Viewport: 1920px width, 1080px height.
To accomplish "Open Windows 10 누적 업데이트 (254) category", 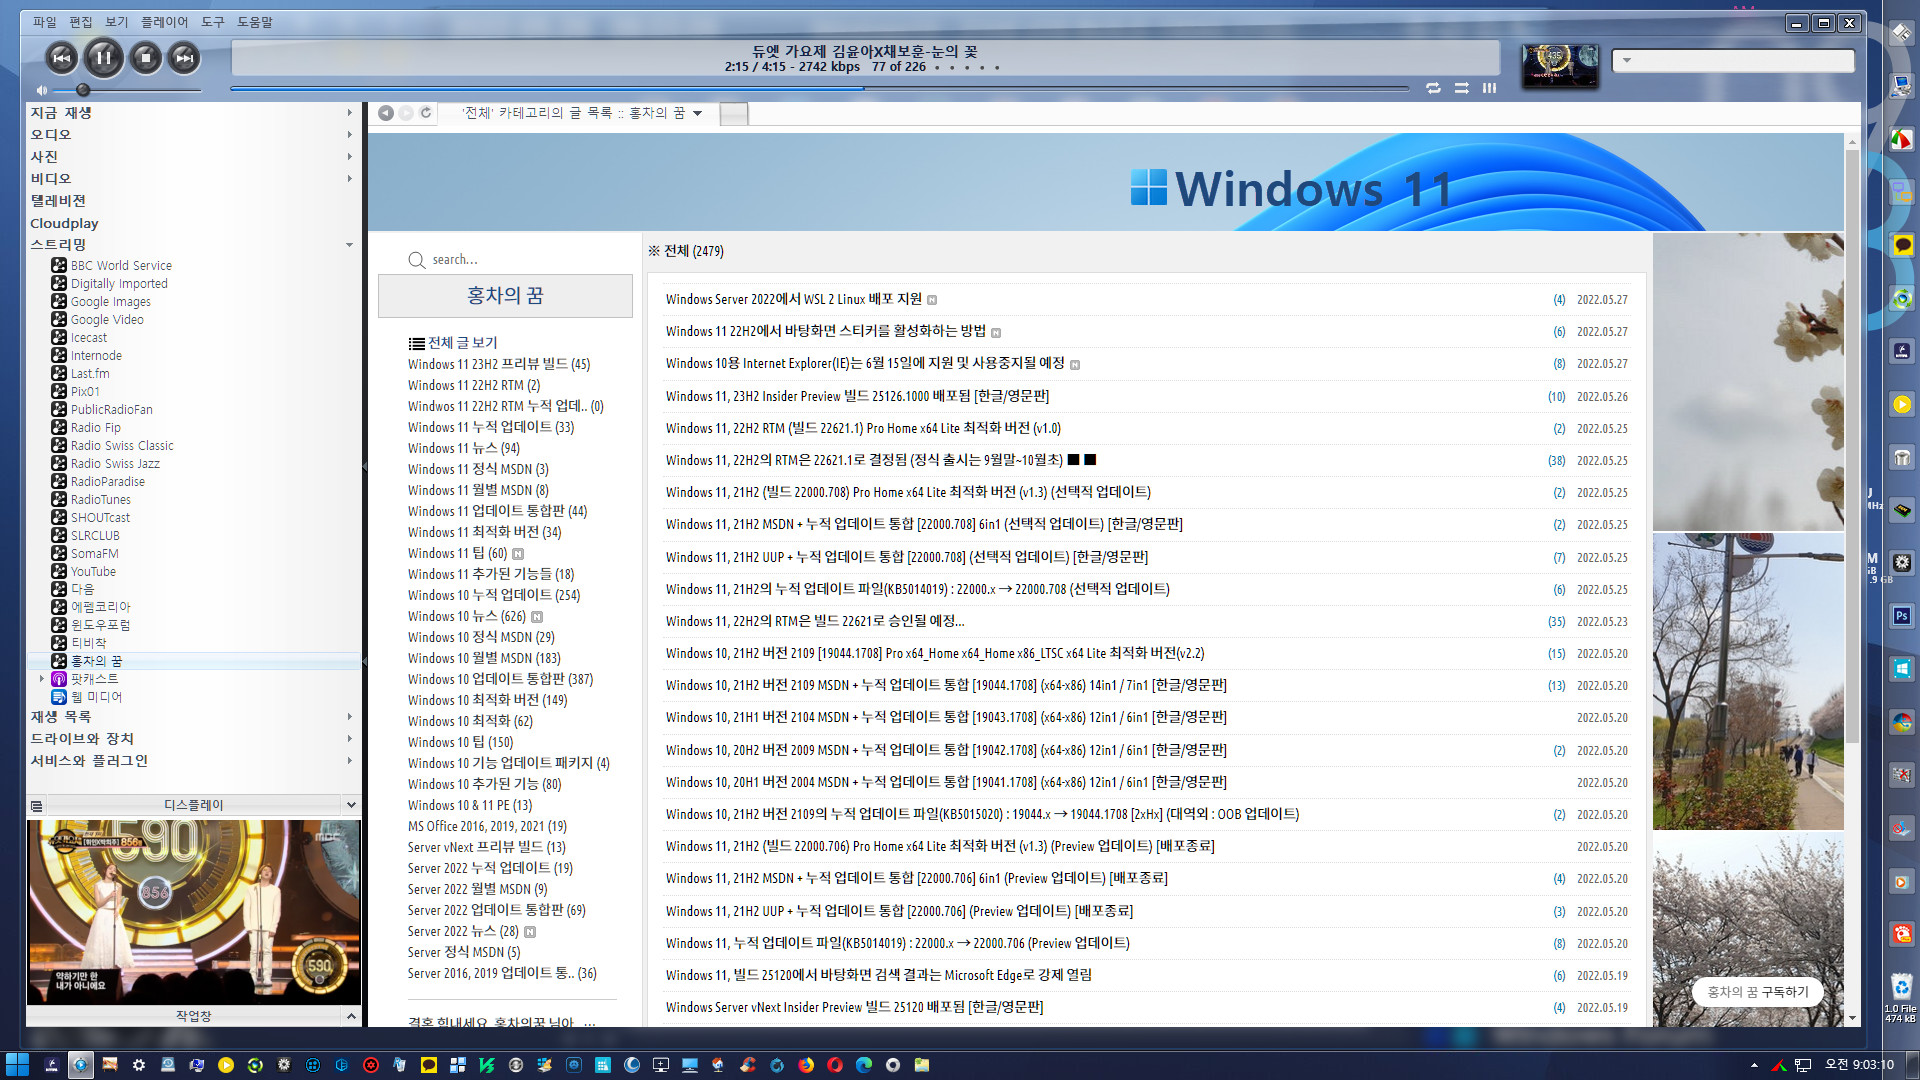I will [x=494, y=595].
